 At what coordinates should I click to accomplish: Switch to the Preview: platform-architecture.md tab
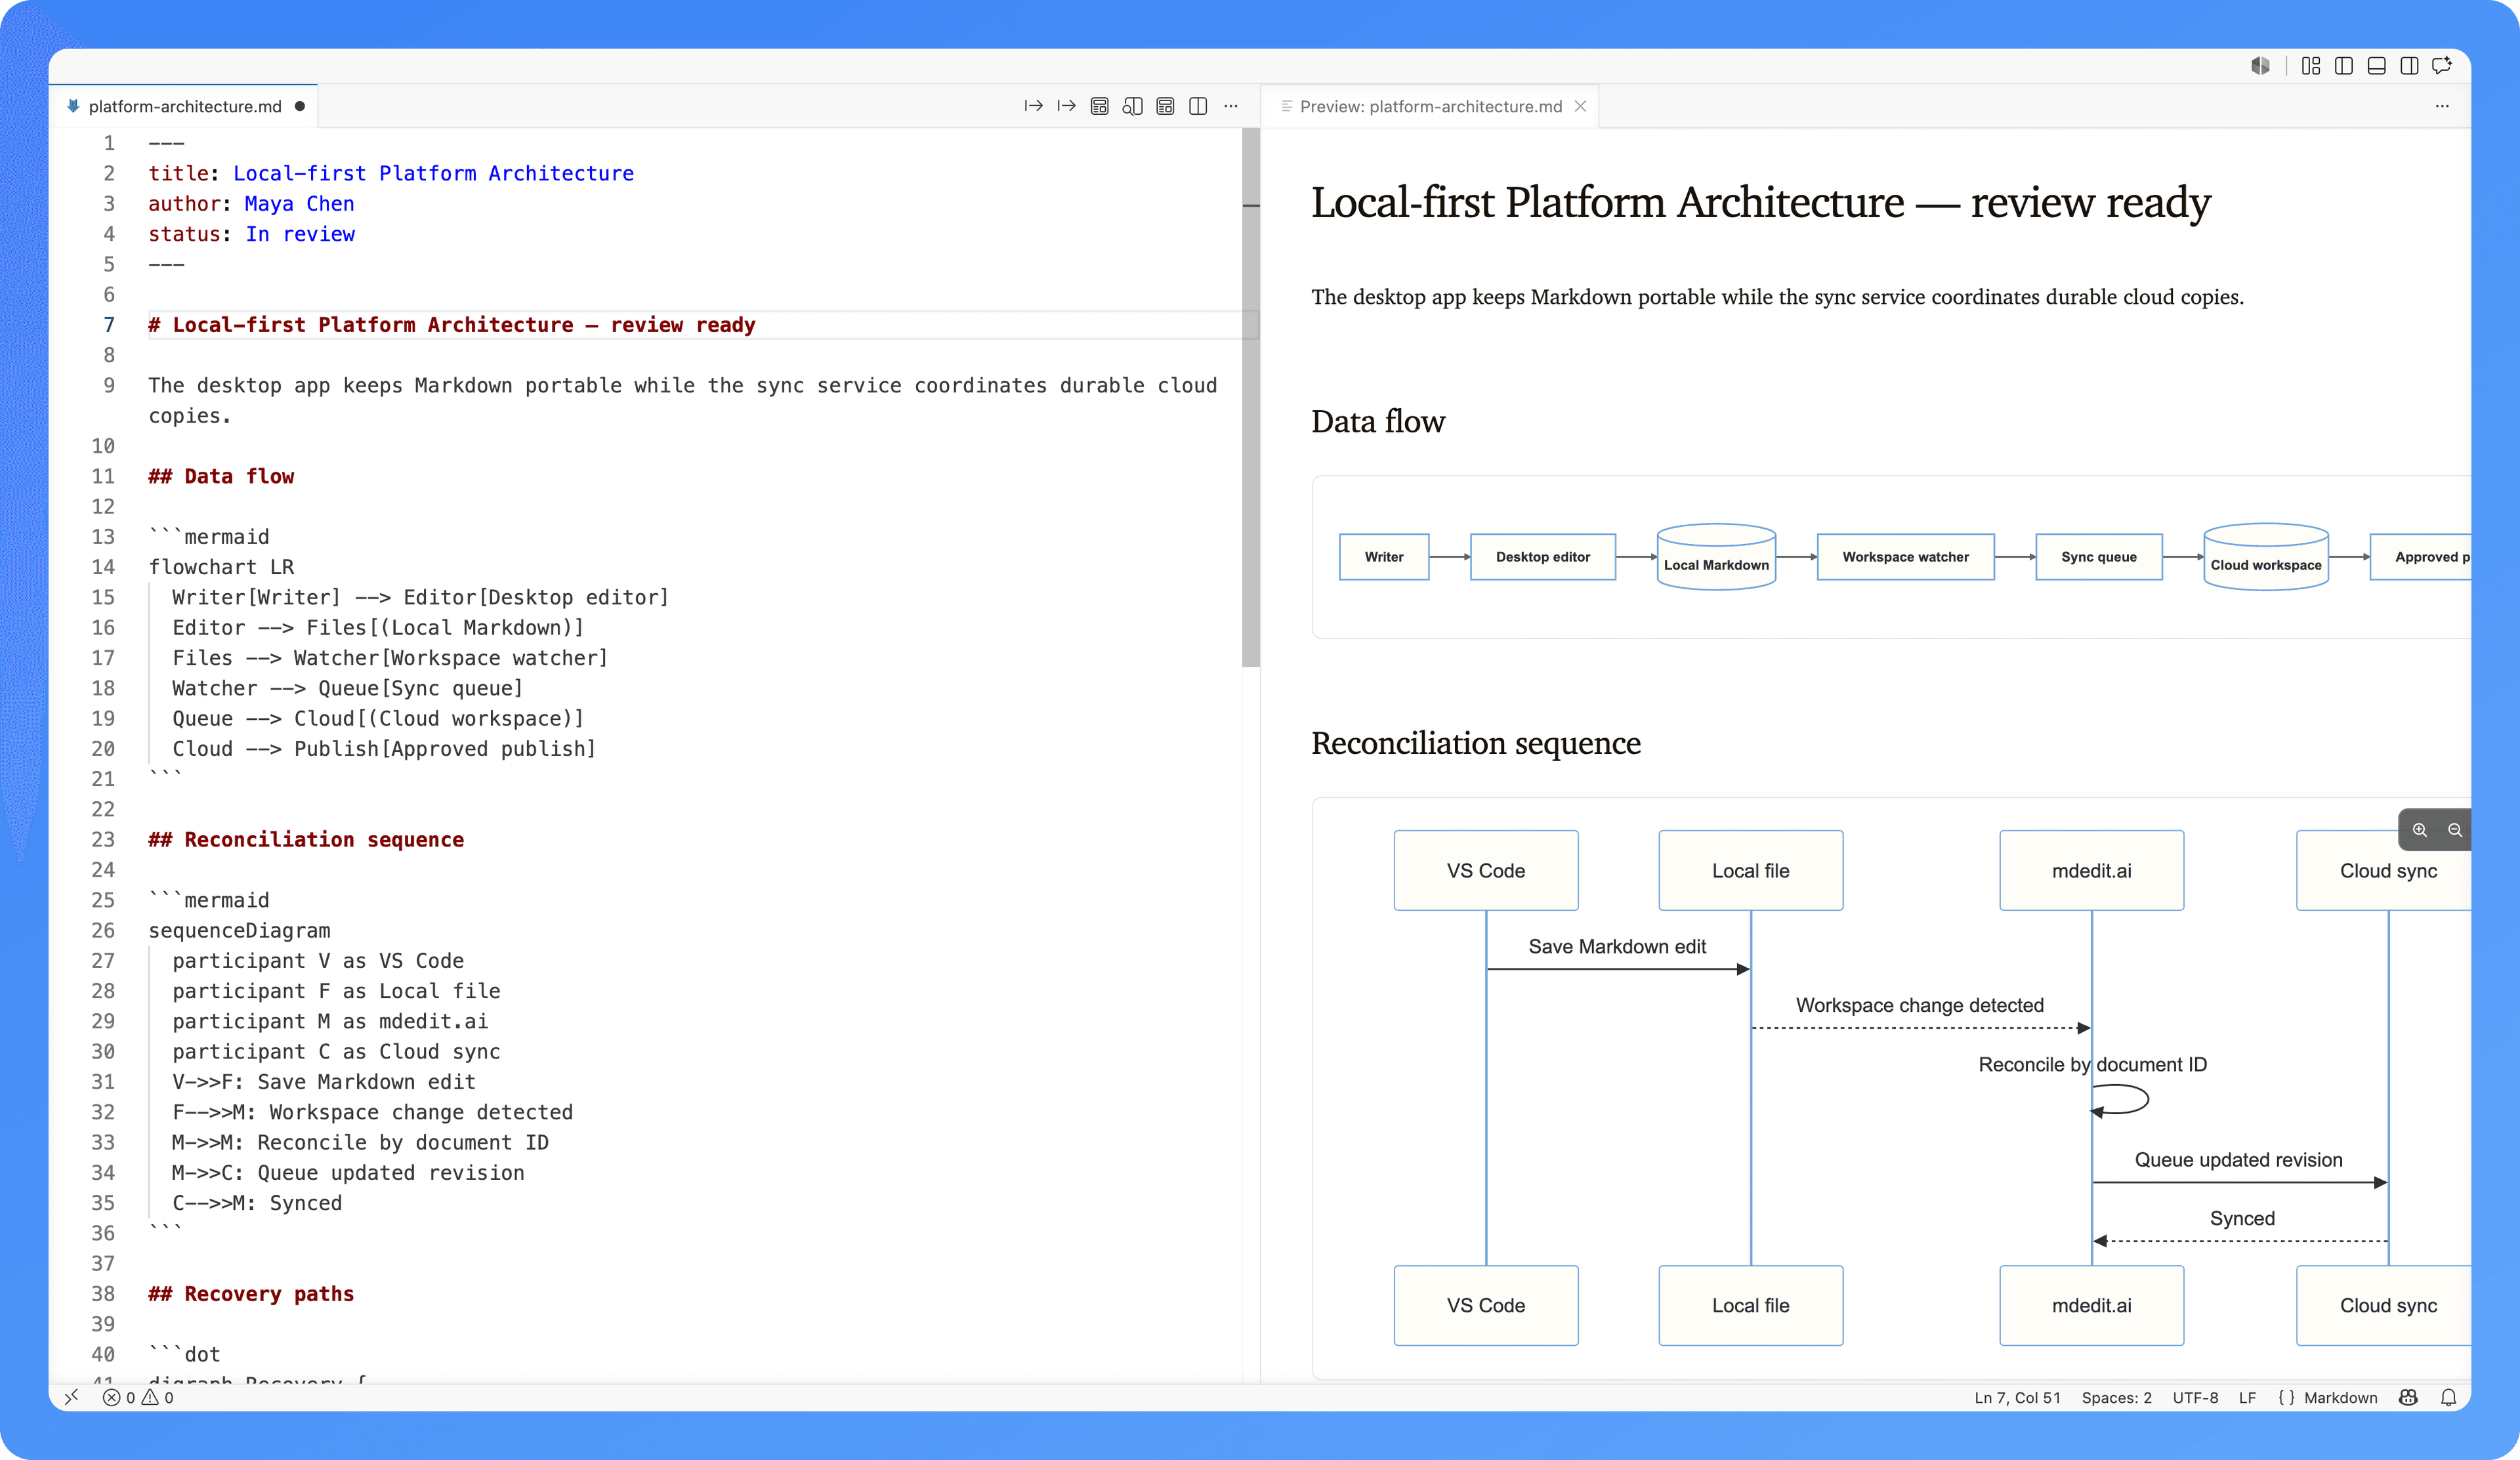click(1430, 106)
